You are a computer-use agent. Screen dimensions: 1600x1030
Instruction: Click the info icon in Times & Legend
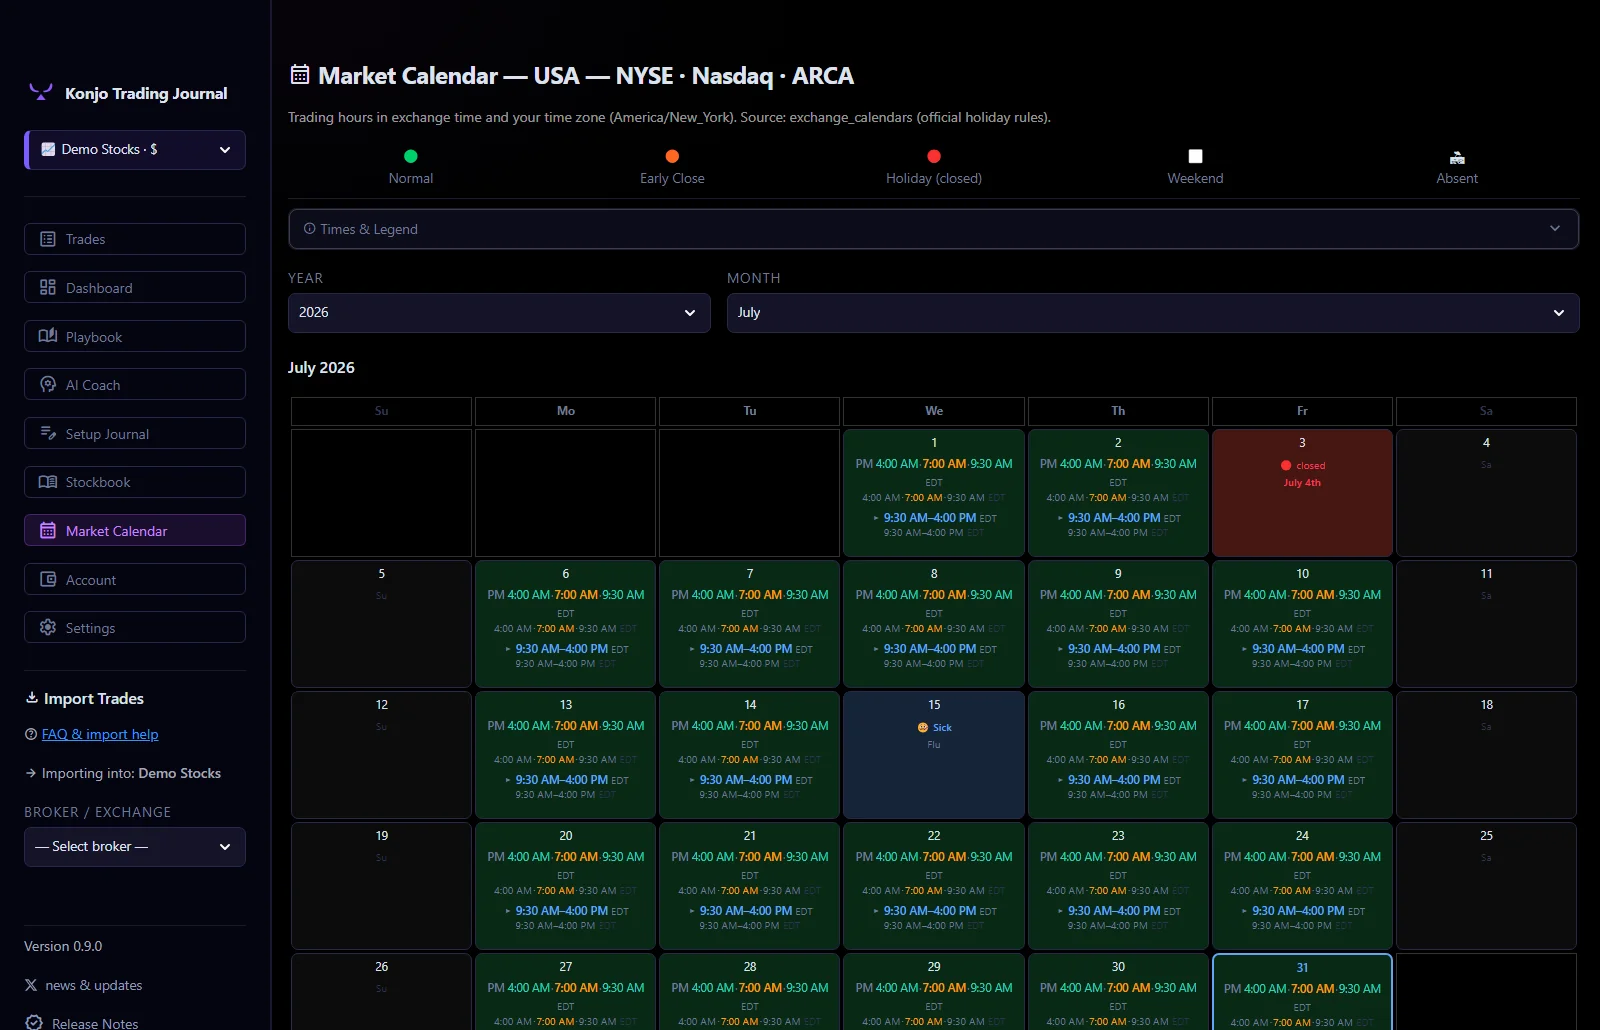[309, 228]
